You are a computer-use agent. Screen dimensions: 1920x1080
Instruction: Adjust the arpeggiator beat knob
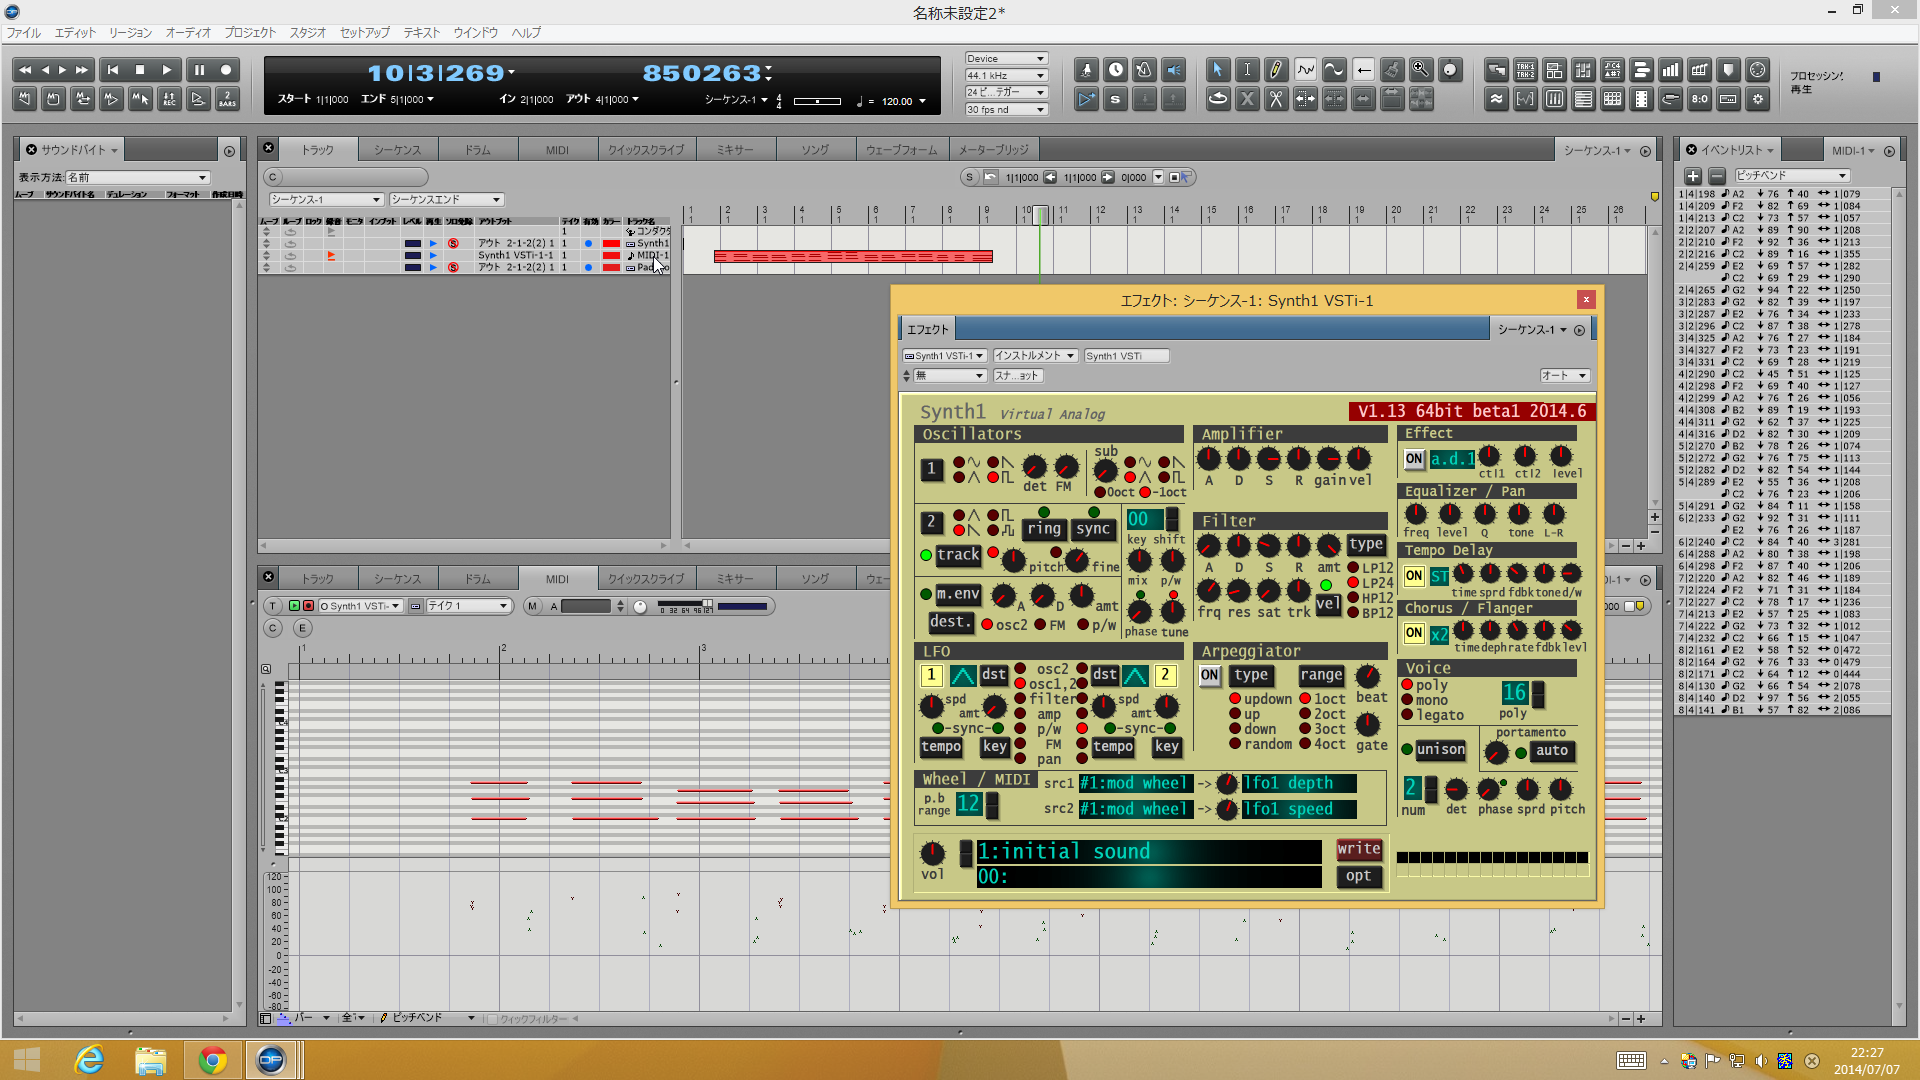(x=1368, y=676)
